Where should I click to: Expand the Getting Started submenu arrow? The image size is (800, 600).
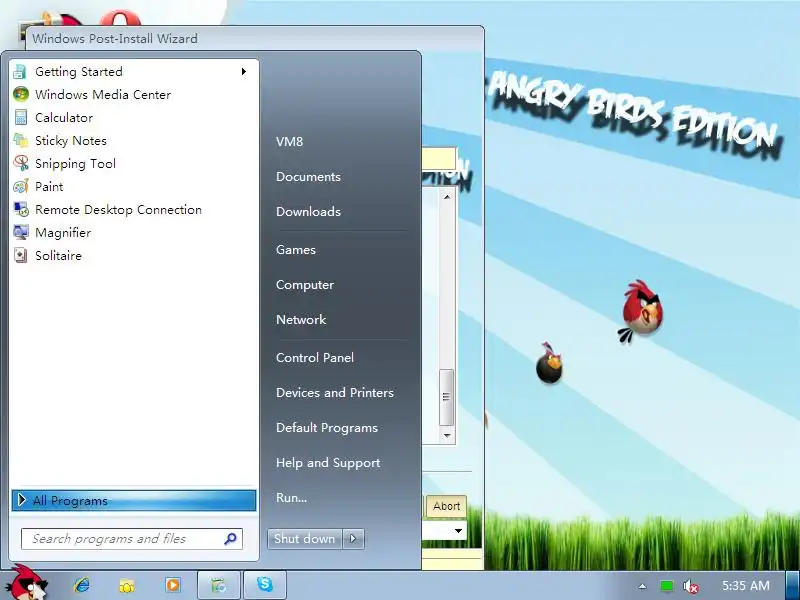pos(244,72)
